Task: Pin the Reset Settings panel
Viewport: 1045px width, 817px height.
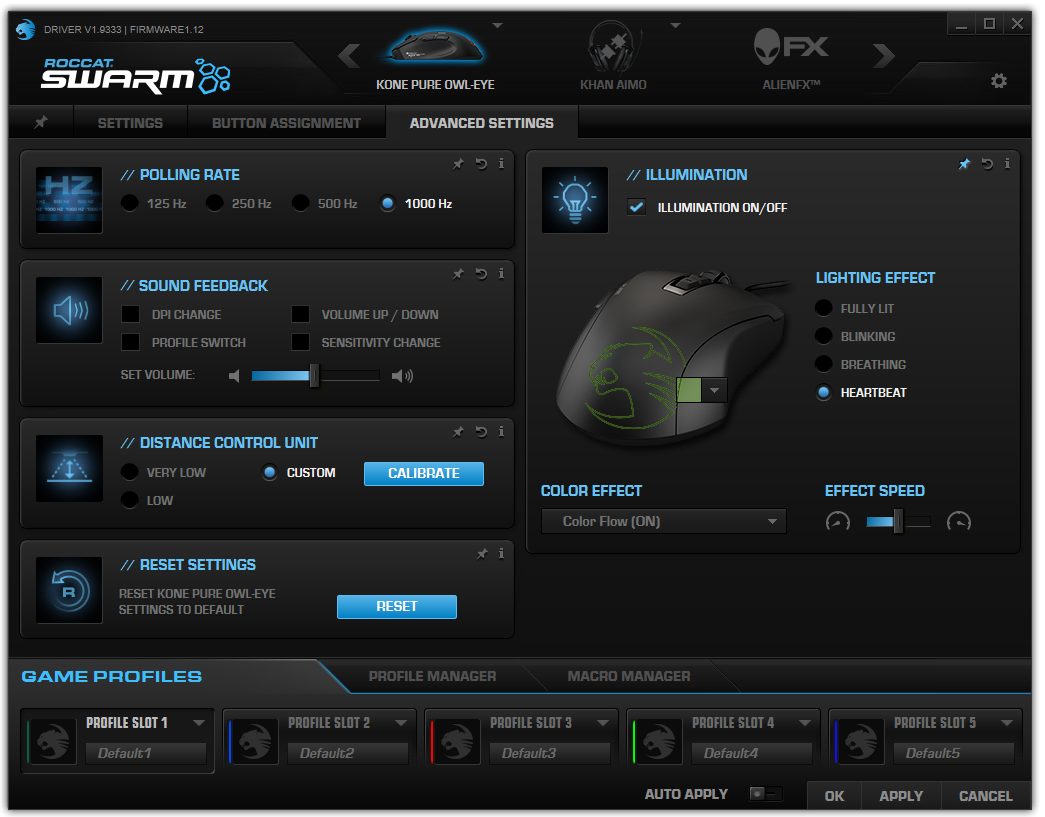Action: [482, 554]
